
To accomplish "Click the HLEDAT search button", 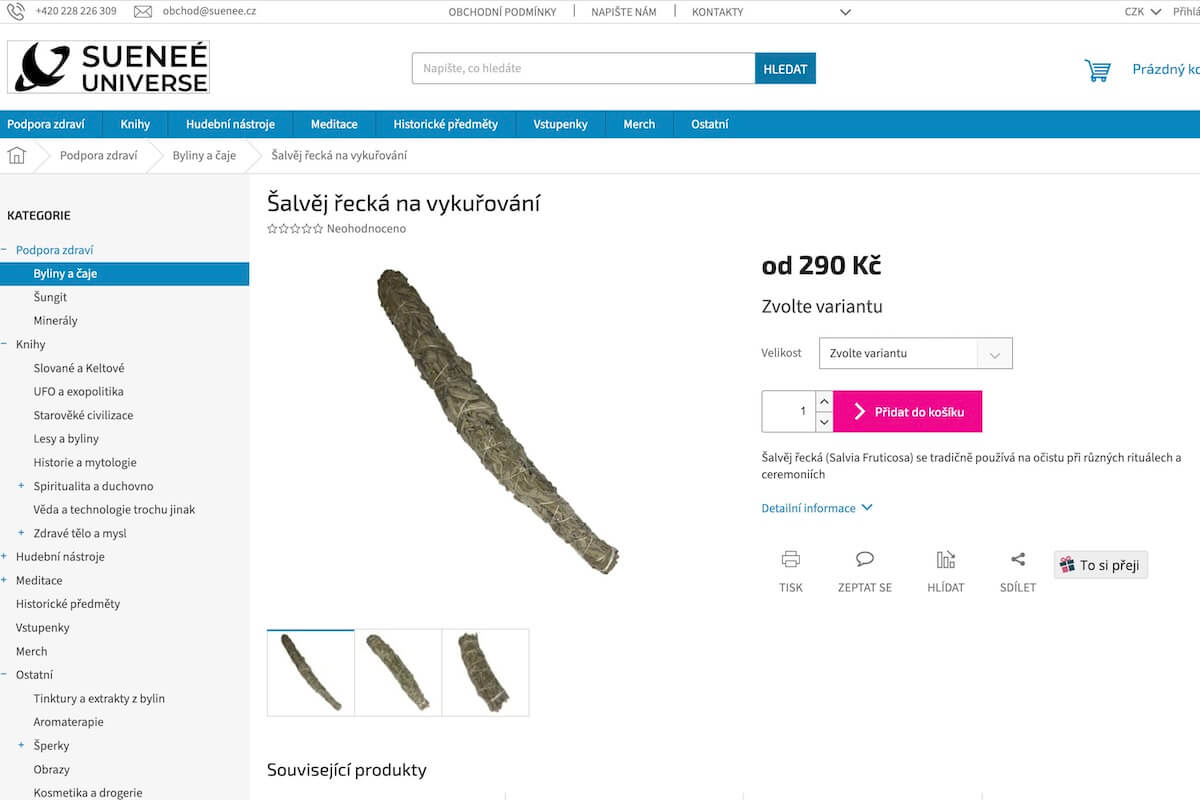I will point(785,69).
